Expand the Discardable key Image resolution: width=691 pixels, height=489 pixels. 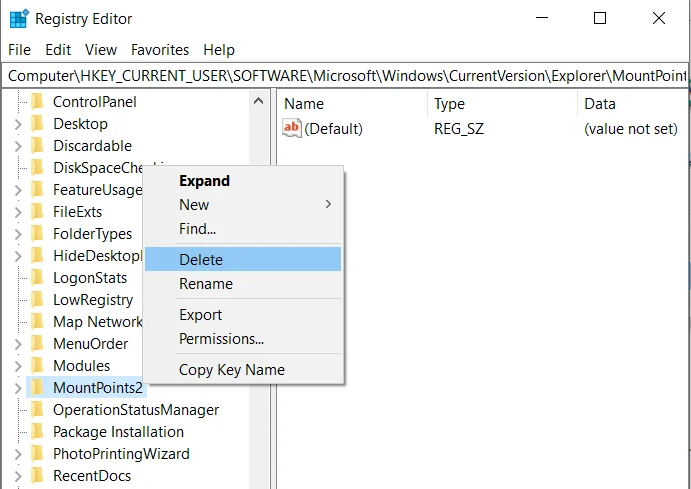pos(18,146)
